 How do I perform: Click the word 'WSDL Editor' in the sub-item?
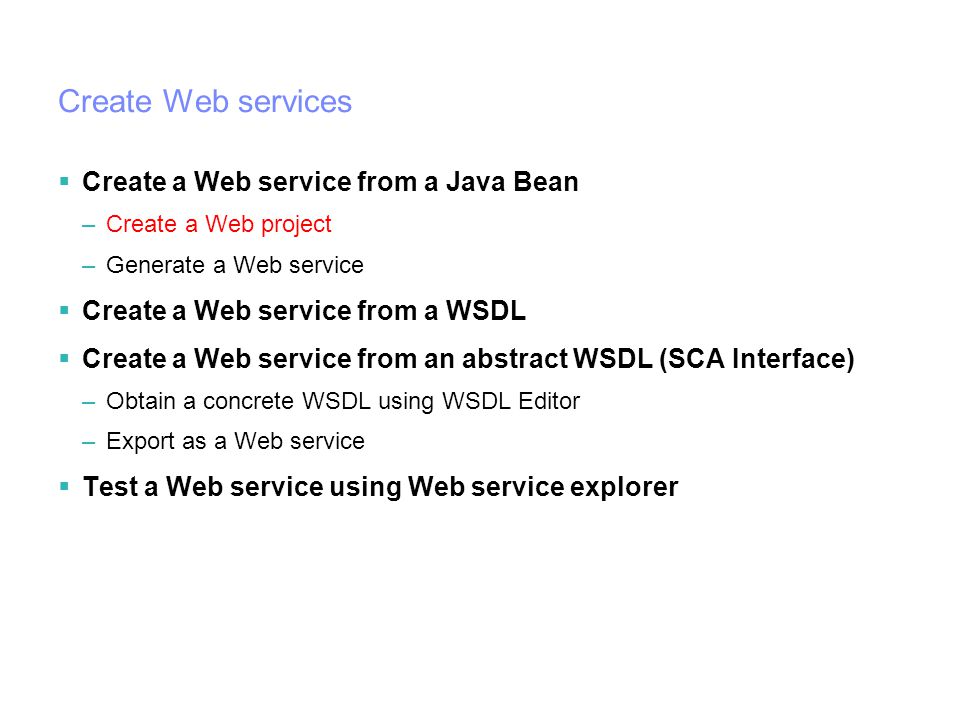coord(511,402)
